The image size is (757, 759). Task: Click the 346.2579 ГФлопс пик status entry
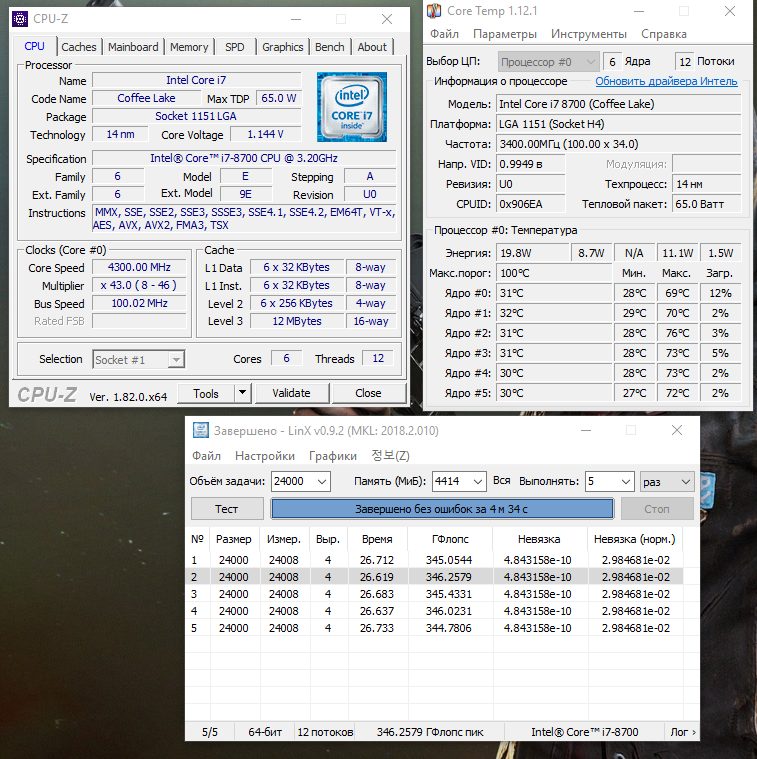430,732
